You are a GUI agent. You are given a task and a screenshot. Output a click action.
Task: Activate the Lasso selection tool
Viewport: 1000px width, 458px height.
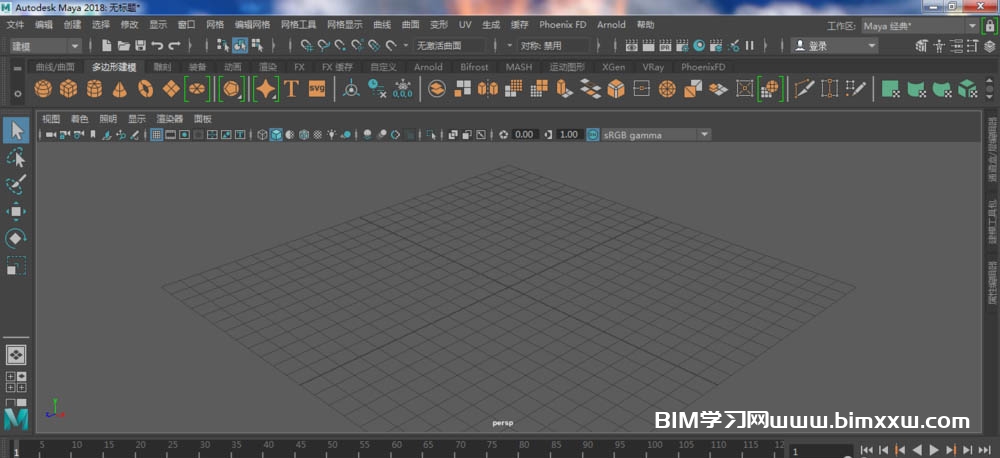(x=16, y=158)
